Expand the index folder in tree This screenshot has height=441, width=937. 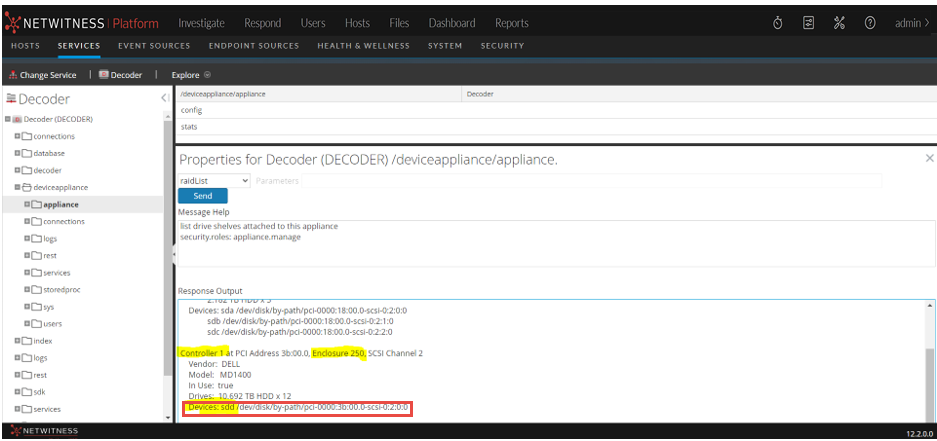point(17,341)
